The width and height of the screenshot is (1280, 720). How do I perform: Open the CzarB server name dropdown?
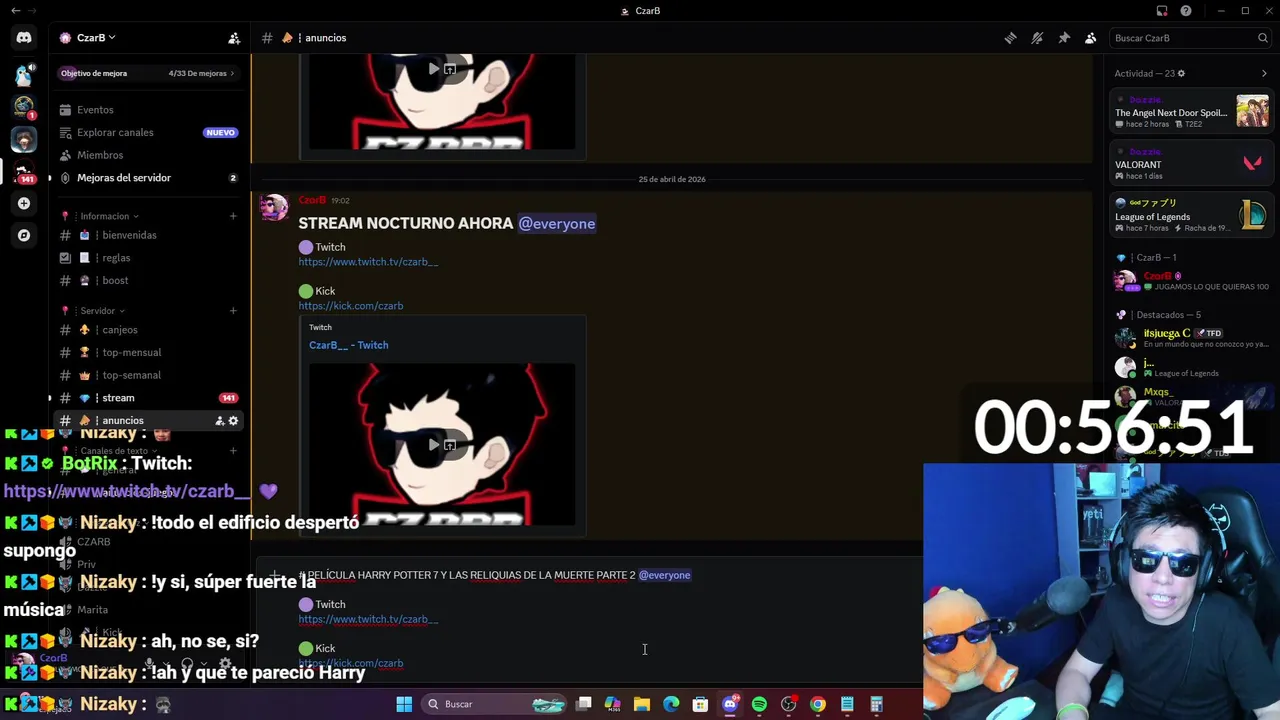tap(88, 38)
